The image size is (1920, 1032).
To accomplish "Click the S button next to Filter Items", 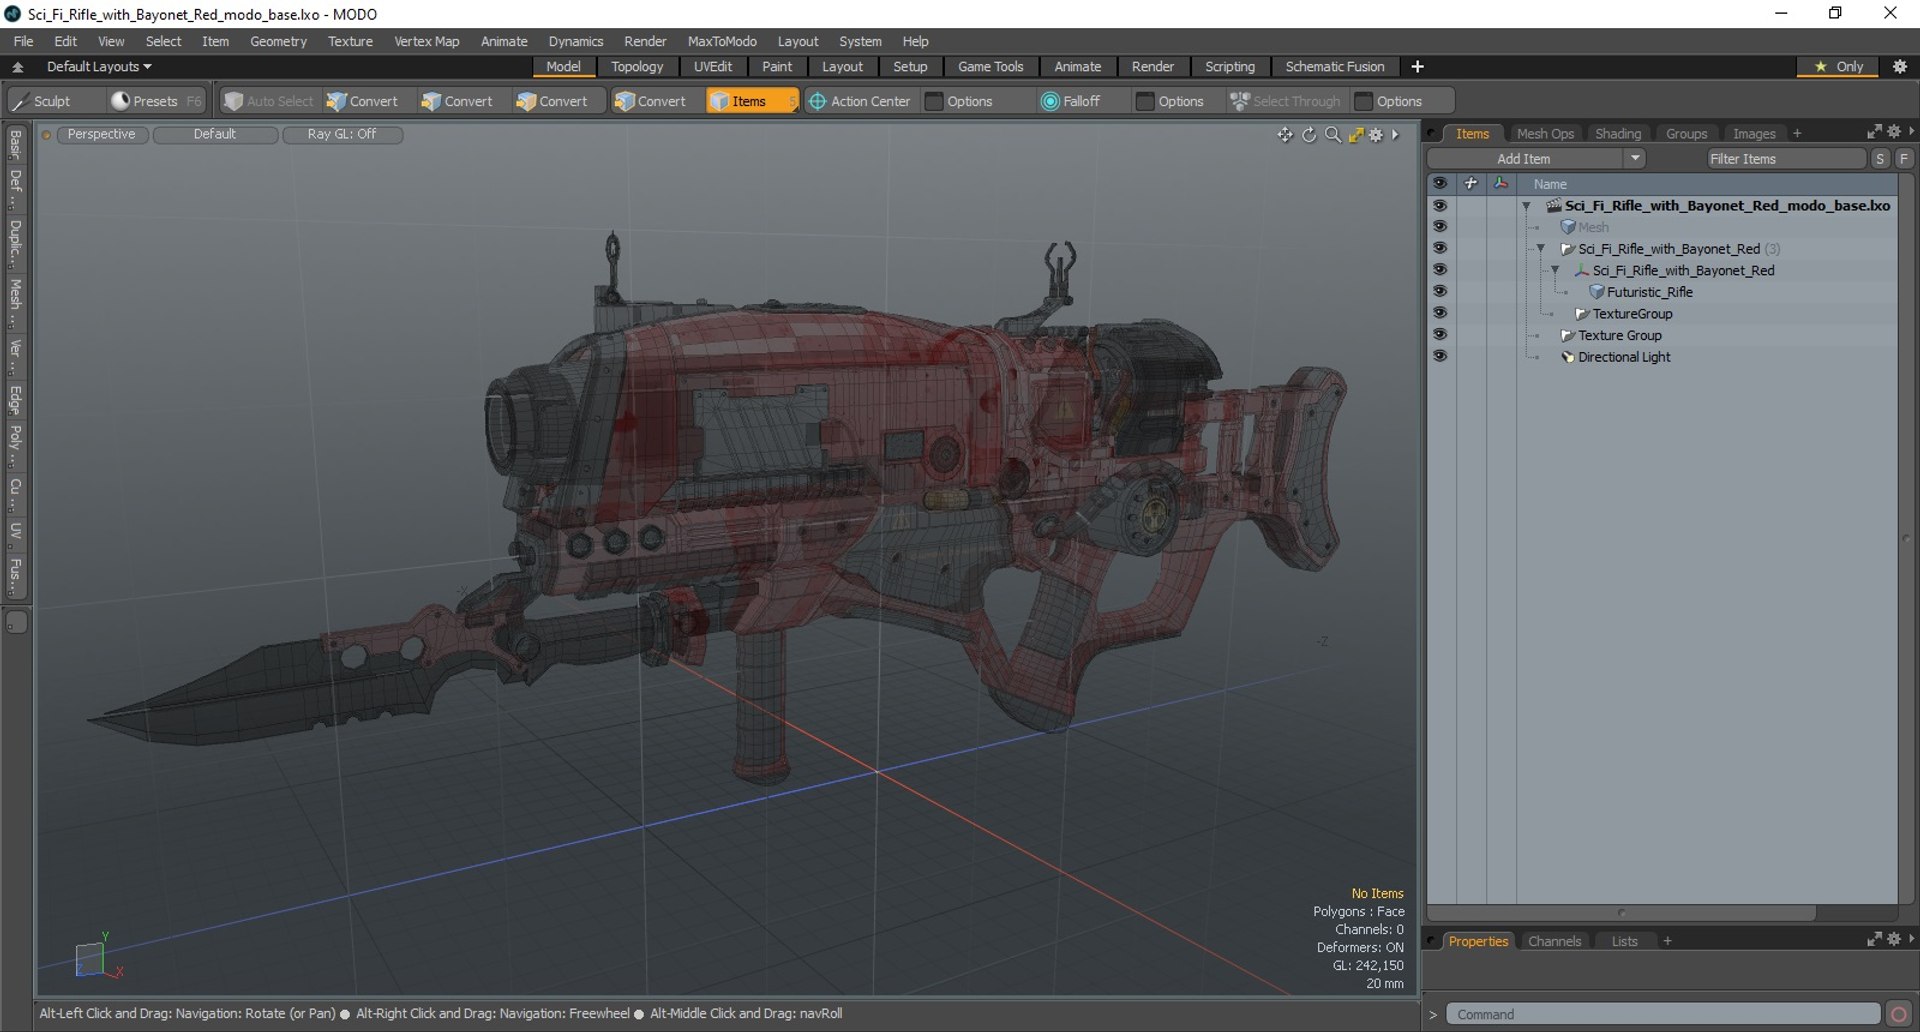I will (x=1880, y=159).
